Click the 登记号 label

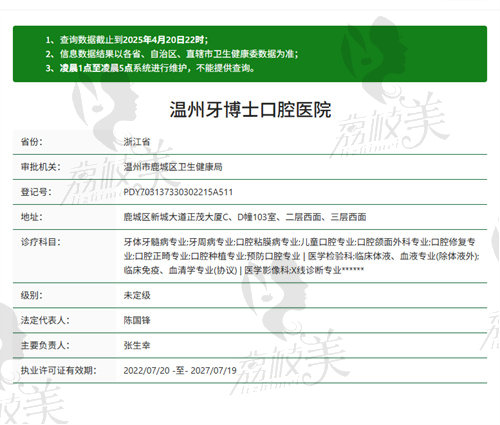(x=36, y=192)
